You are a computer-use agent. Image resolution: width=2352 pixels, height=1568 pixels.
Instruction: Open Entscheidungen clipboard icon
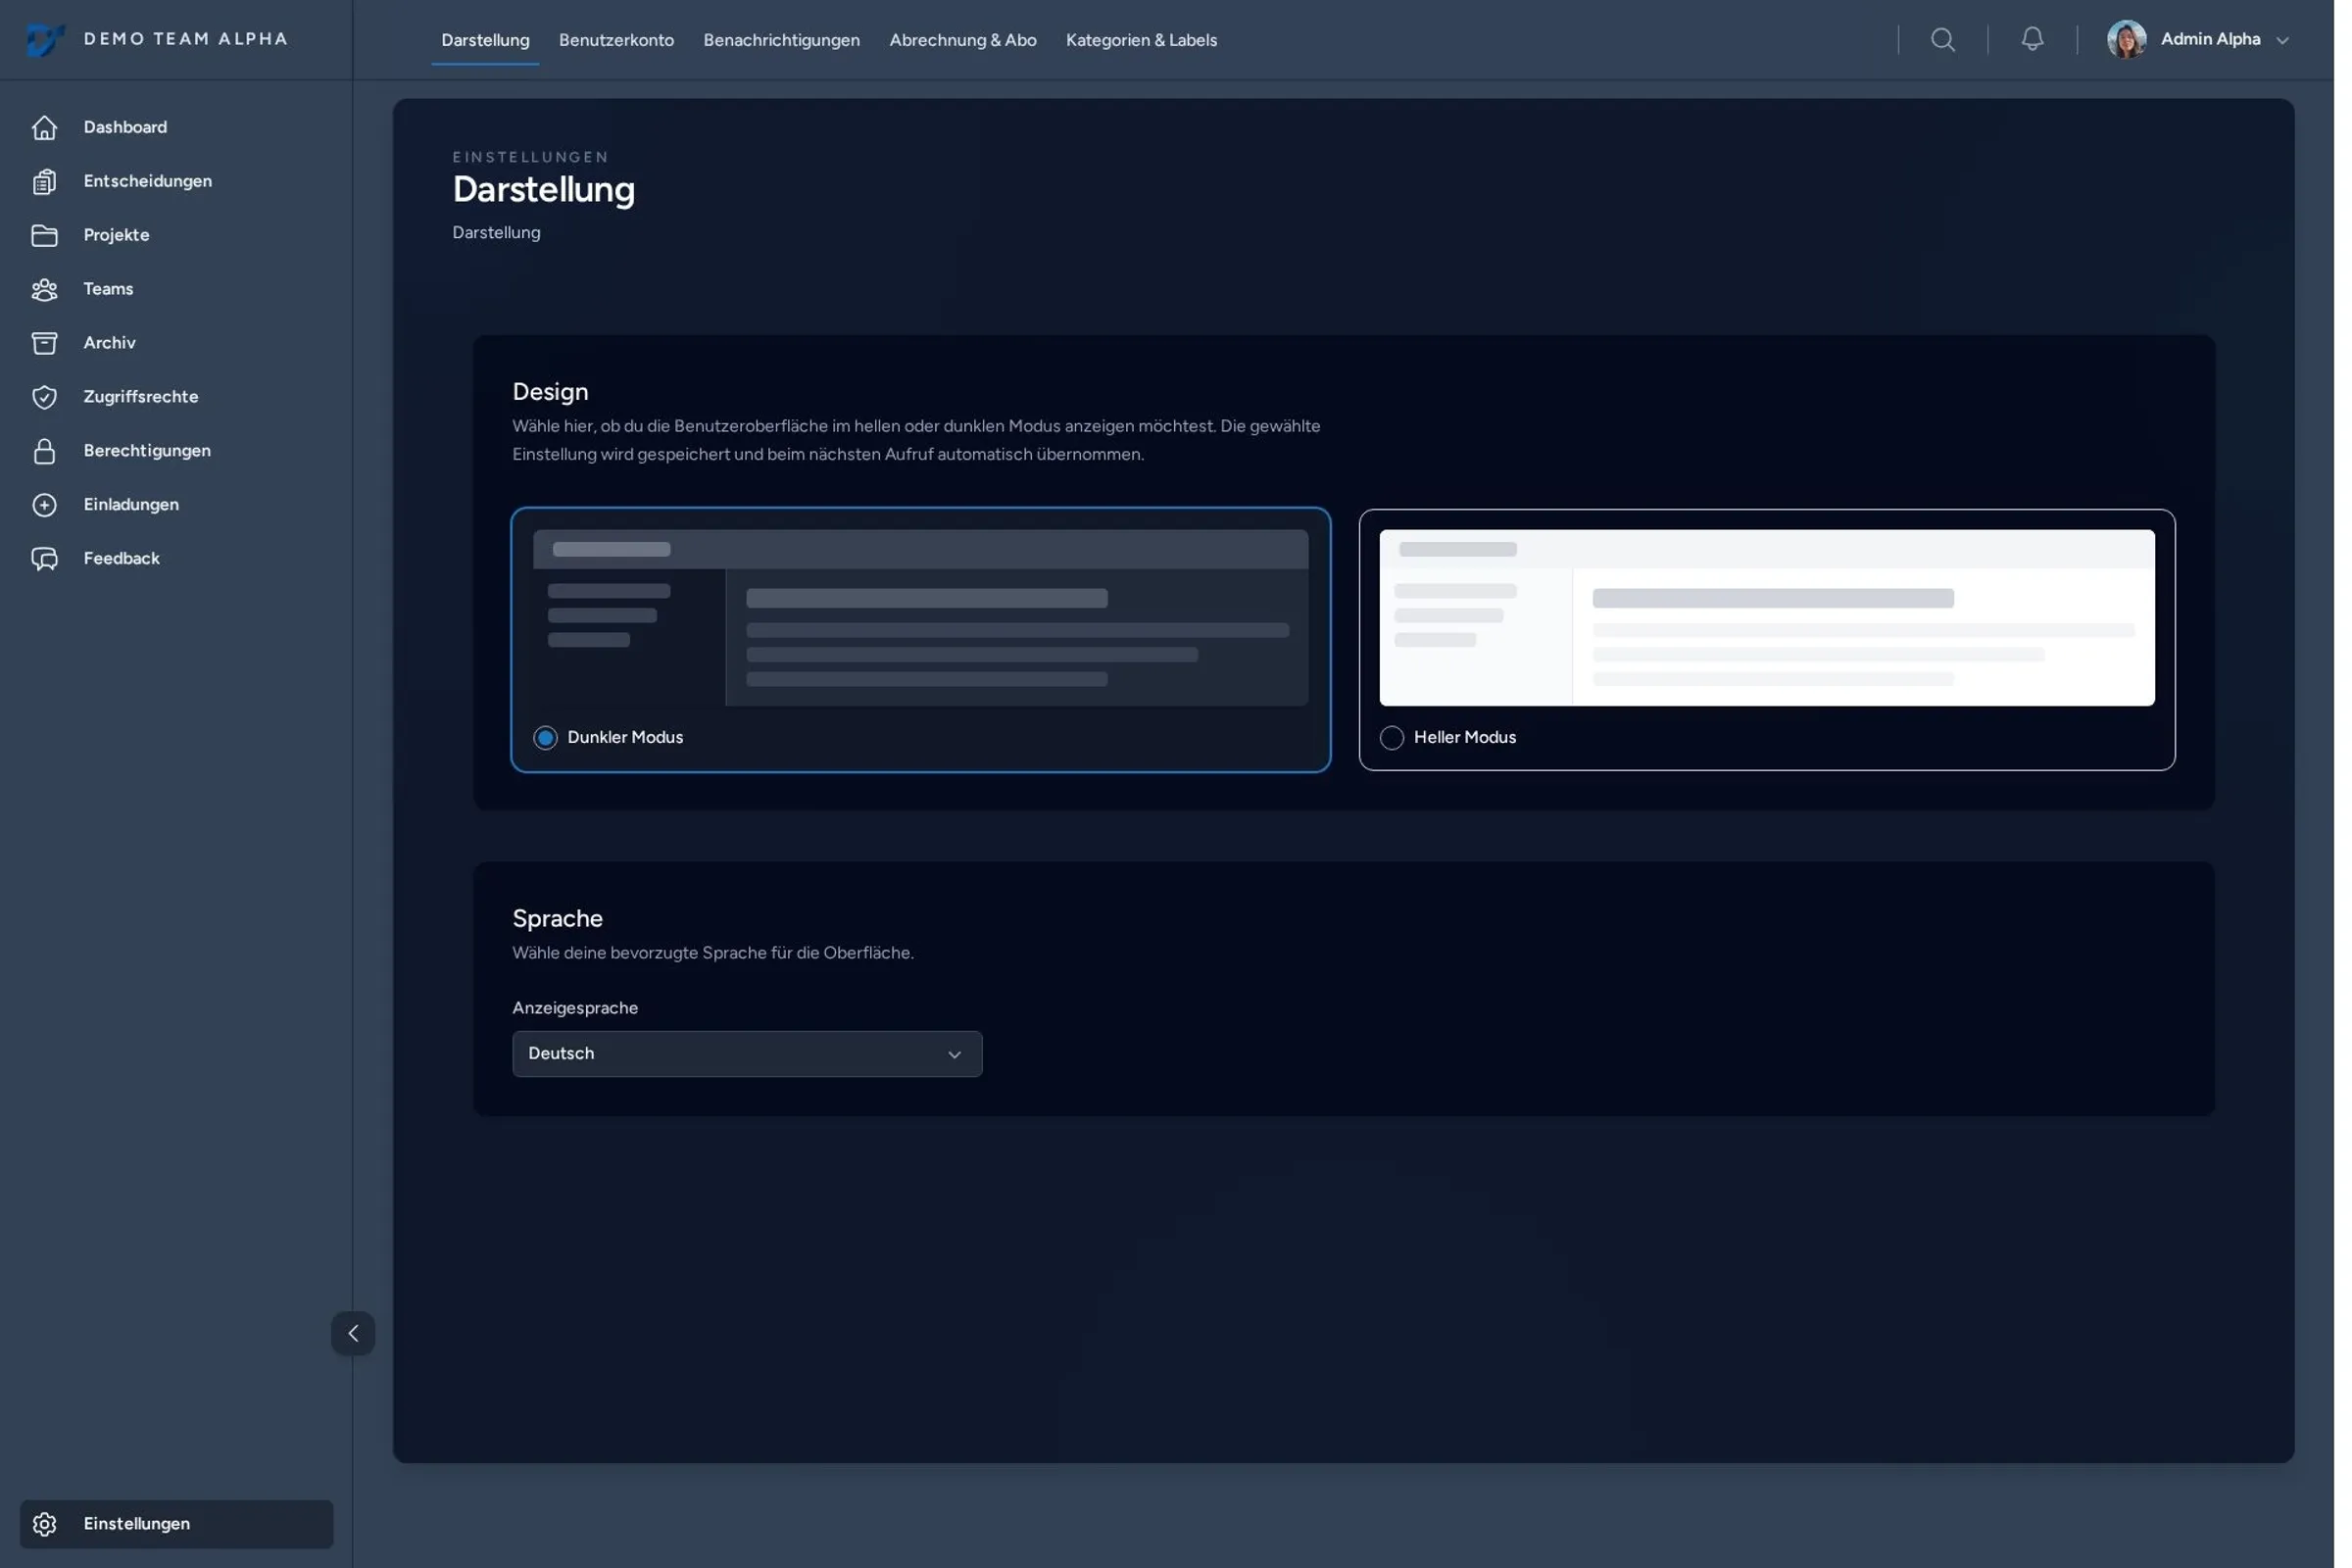coord(44,181)
